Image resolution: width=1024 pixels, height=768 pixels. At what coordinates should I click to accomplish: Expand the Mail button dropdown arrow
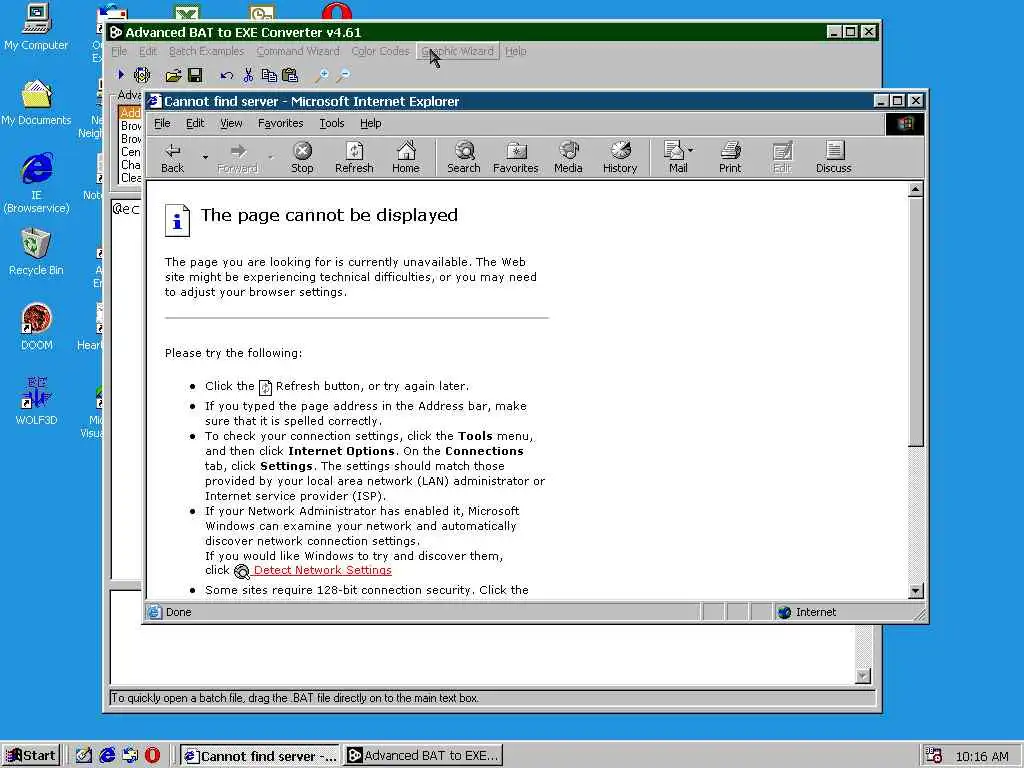tap(691, 150)
